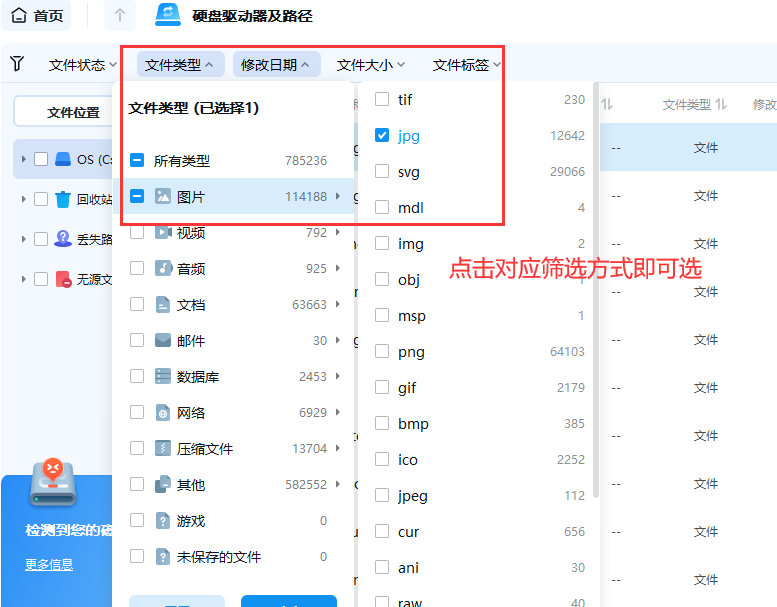Click the 丢失路径 lost path icon

(x=63, y=238)
